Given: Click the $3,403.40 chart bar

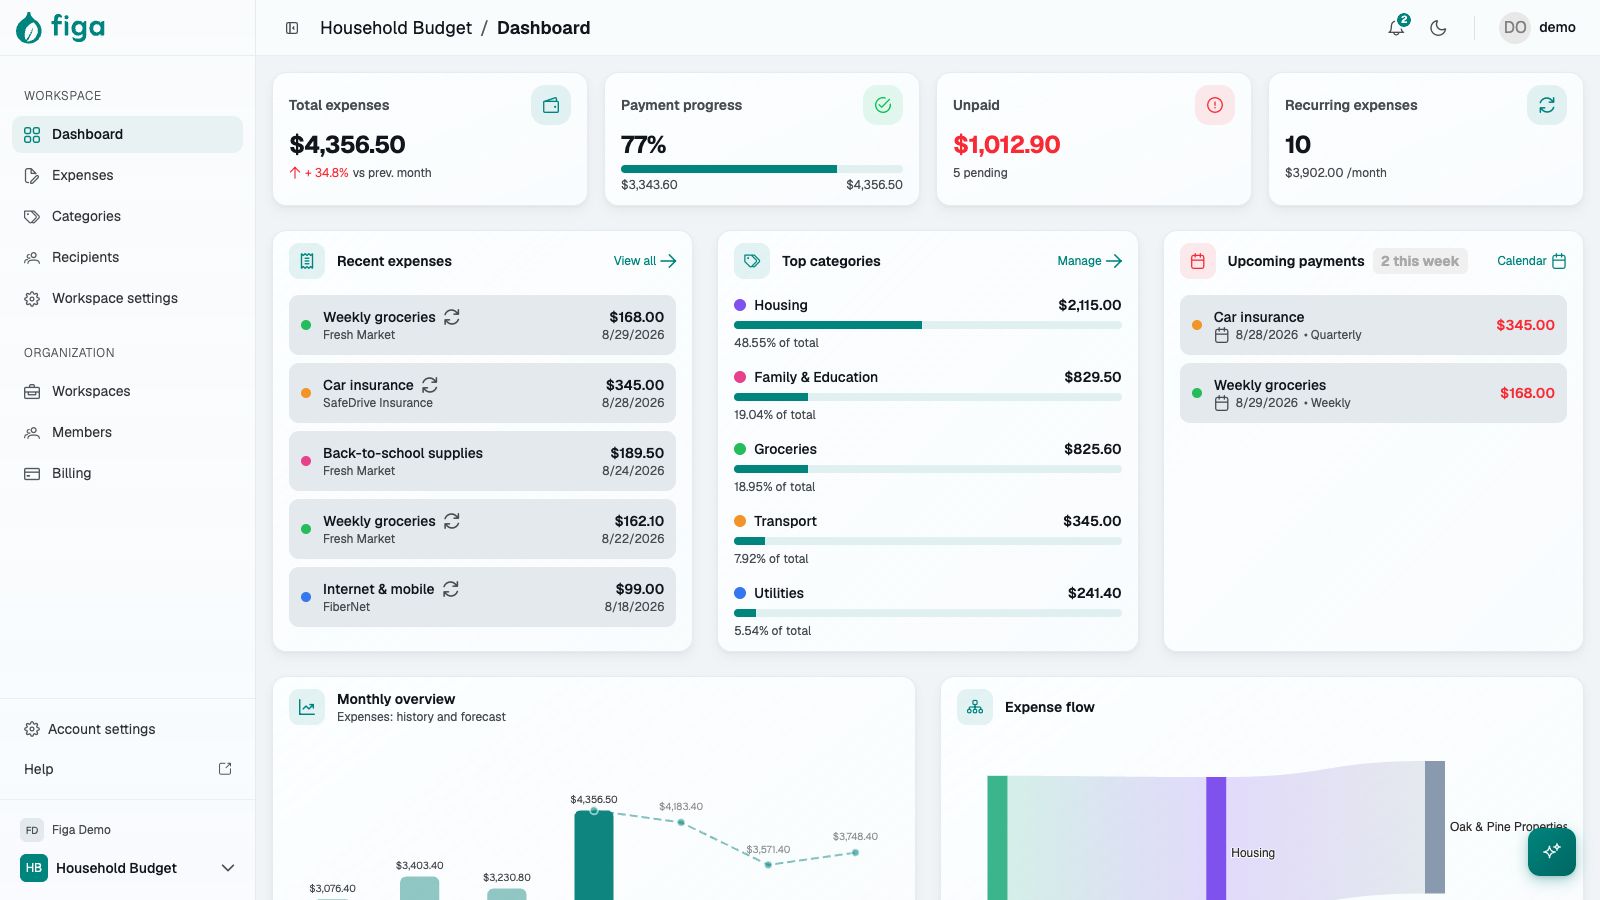Looking at the screenshot, I should pyautogui.click(x=419, y=888).
